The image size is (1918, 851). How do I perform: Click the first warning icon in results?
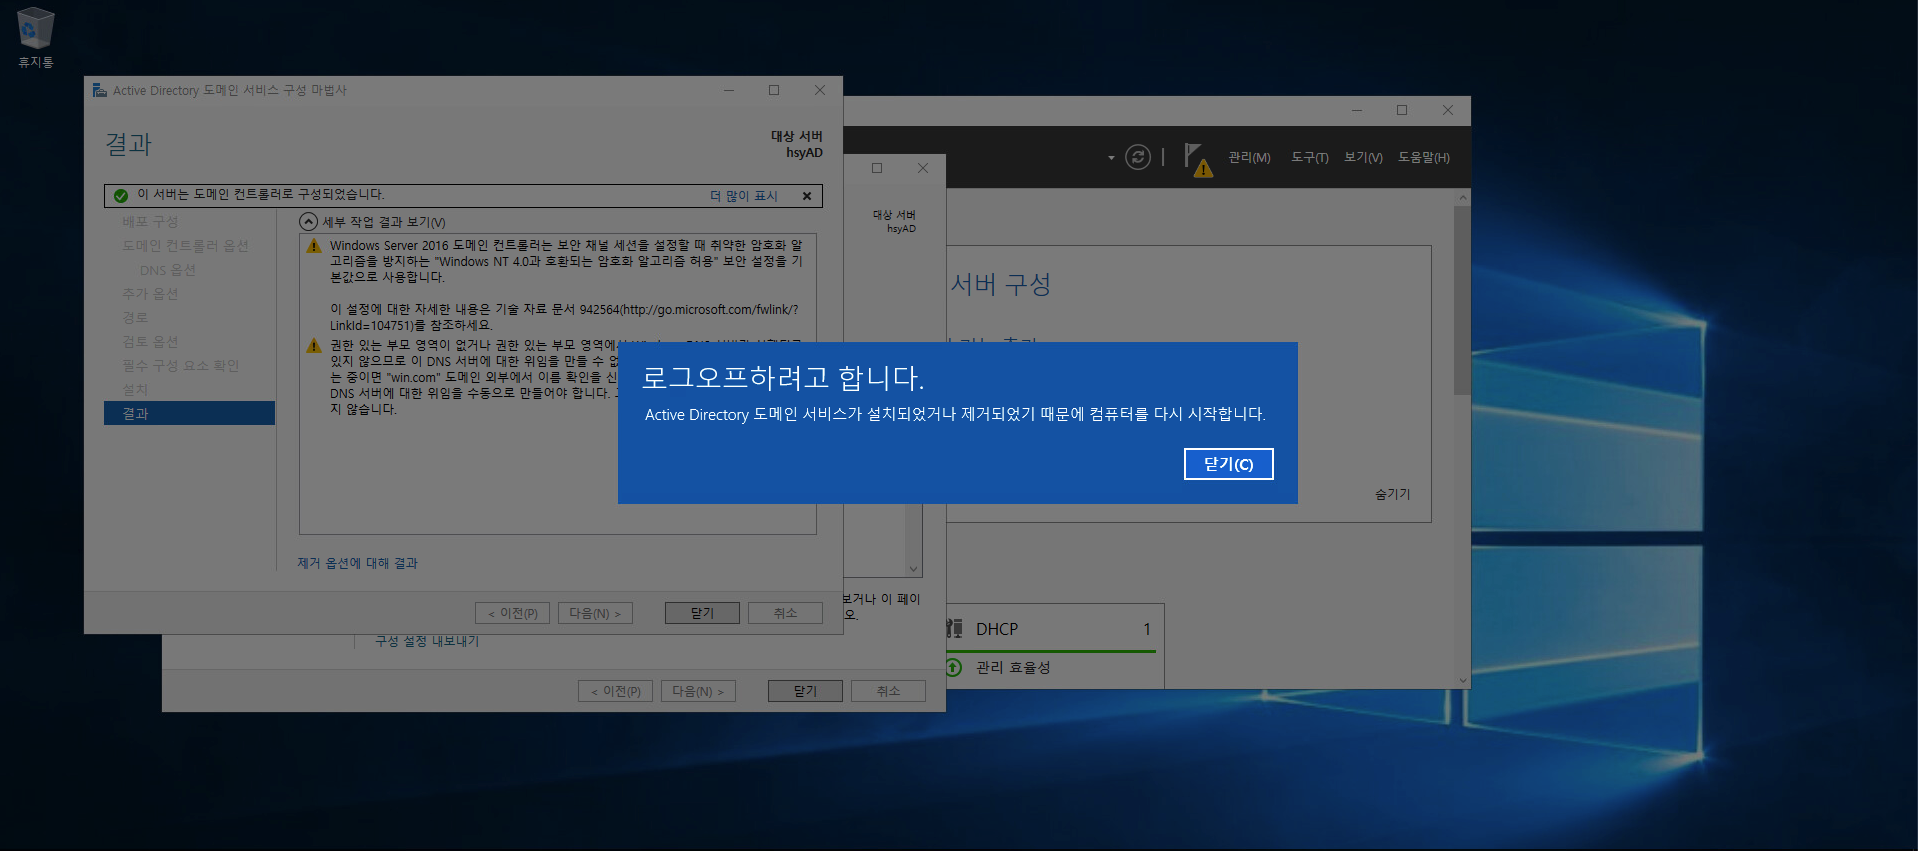(x=314, y=246)
